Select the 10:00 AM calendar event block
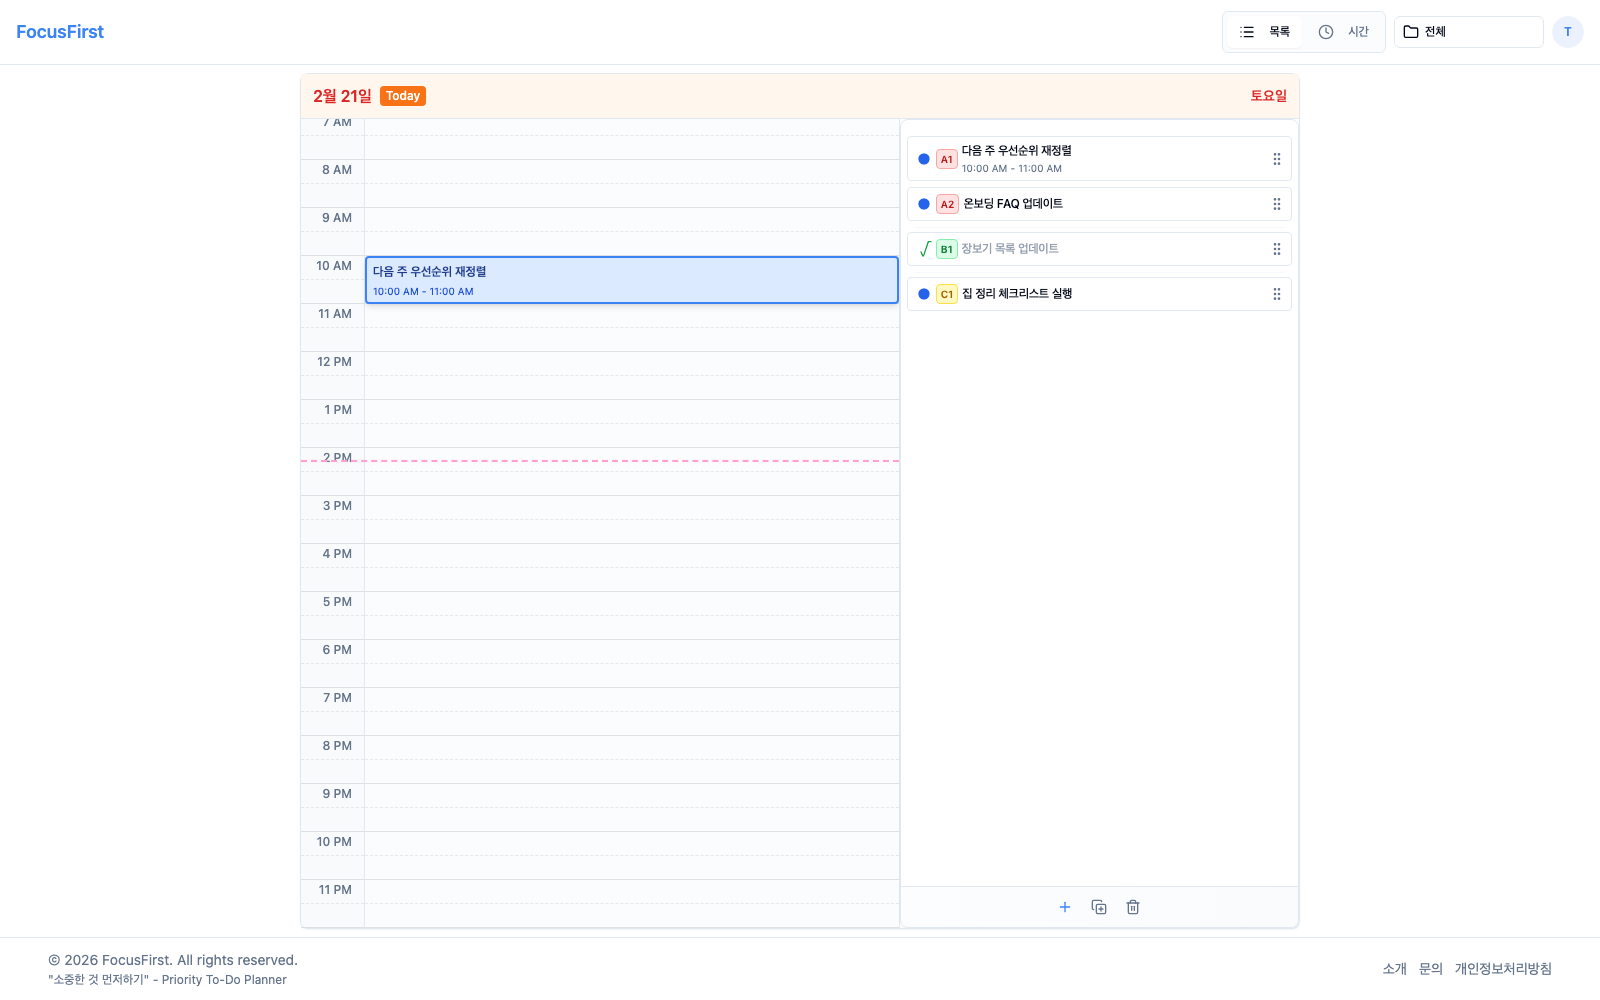Image resolution: width=1600 pixels, height=1000 pixels. [631, 280]
